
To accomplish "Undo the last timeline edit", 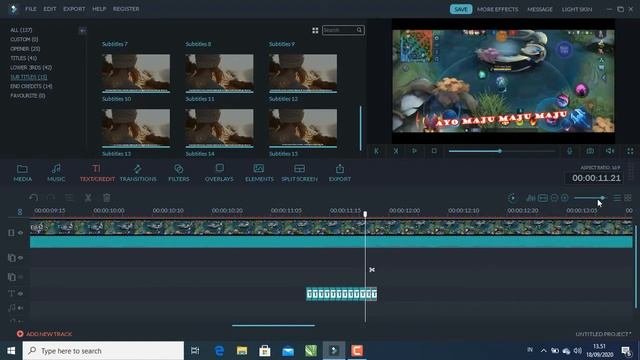I will tap(33, 198).
